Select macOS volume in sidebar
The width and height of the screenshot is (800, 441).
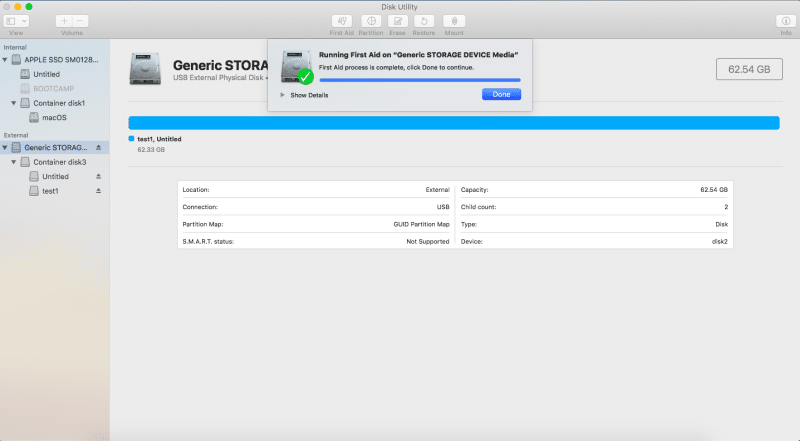point(55,117)
